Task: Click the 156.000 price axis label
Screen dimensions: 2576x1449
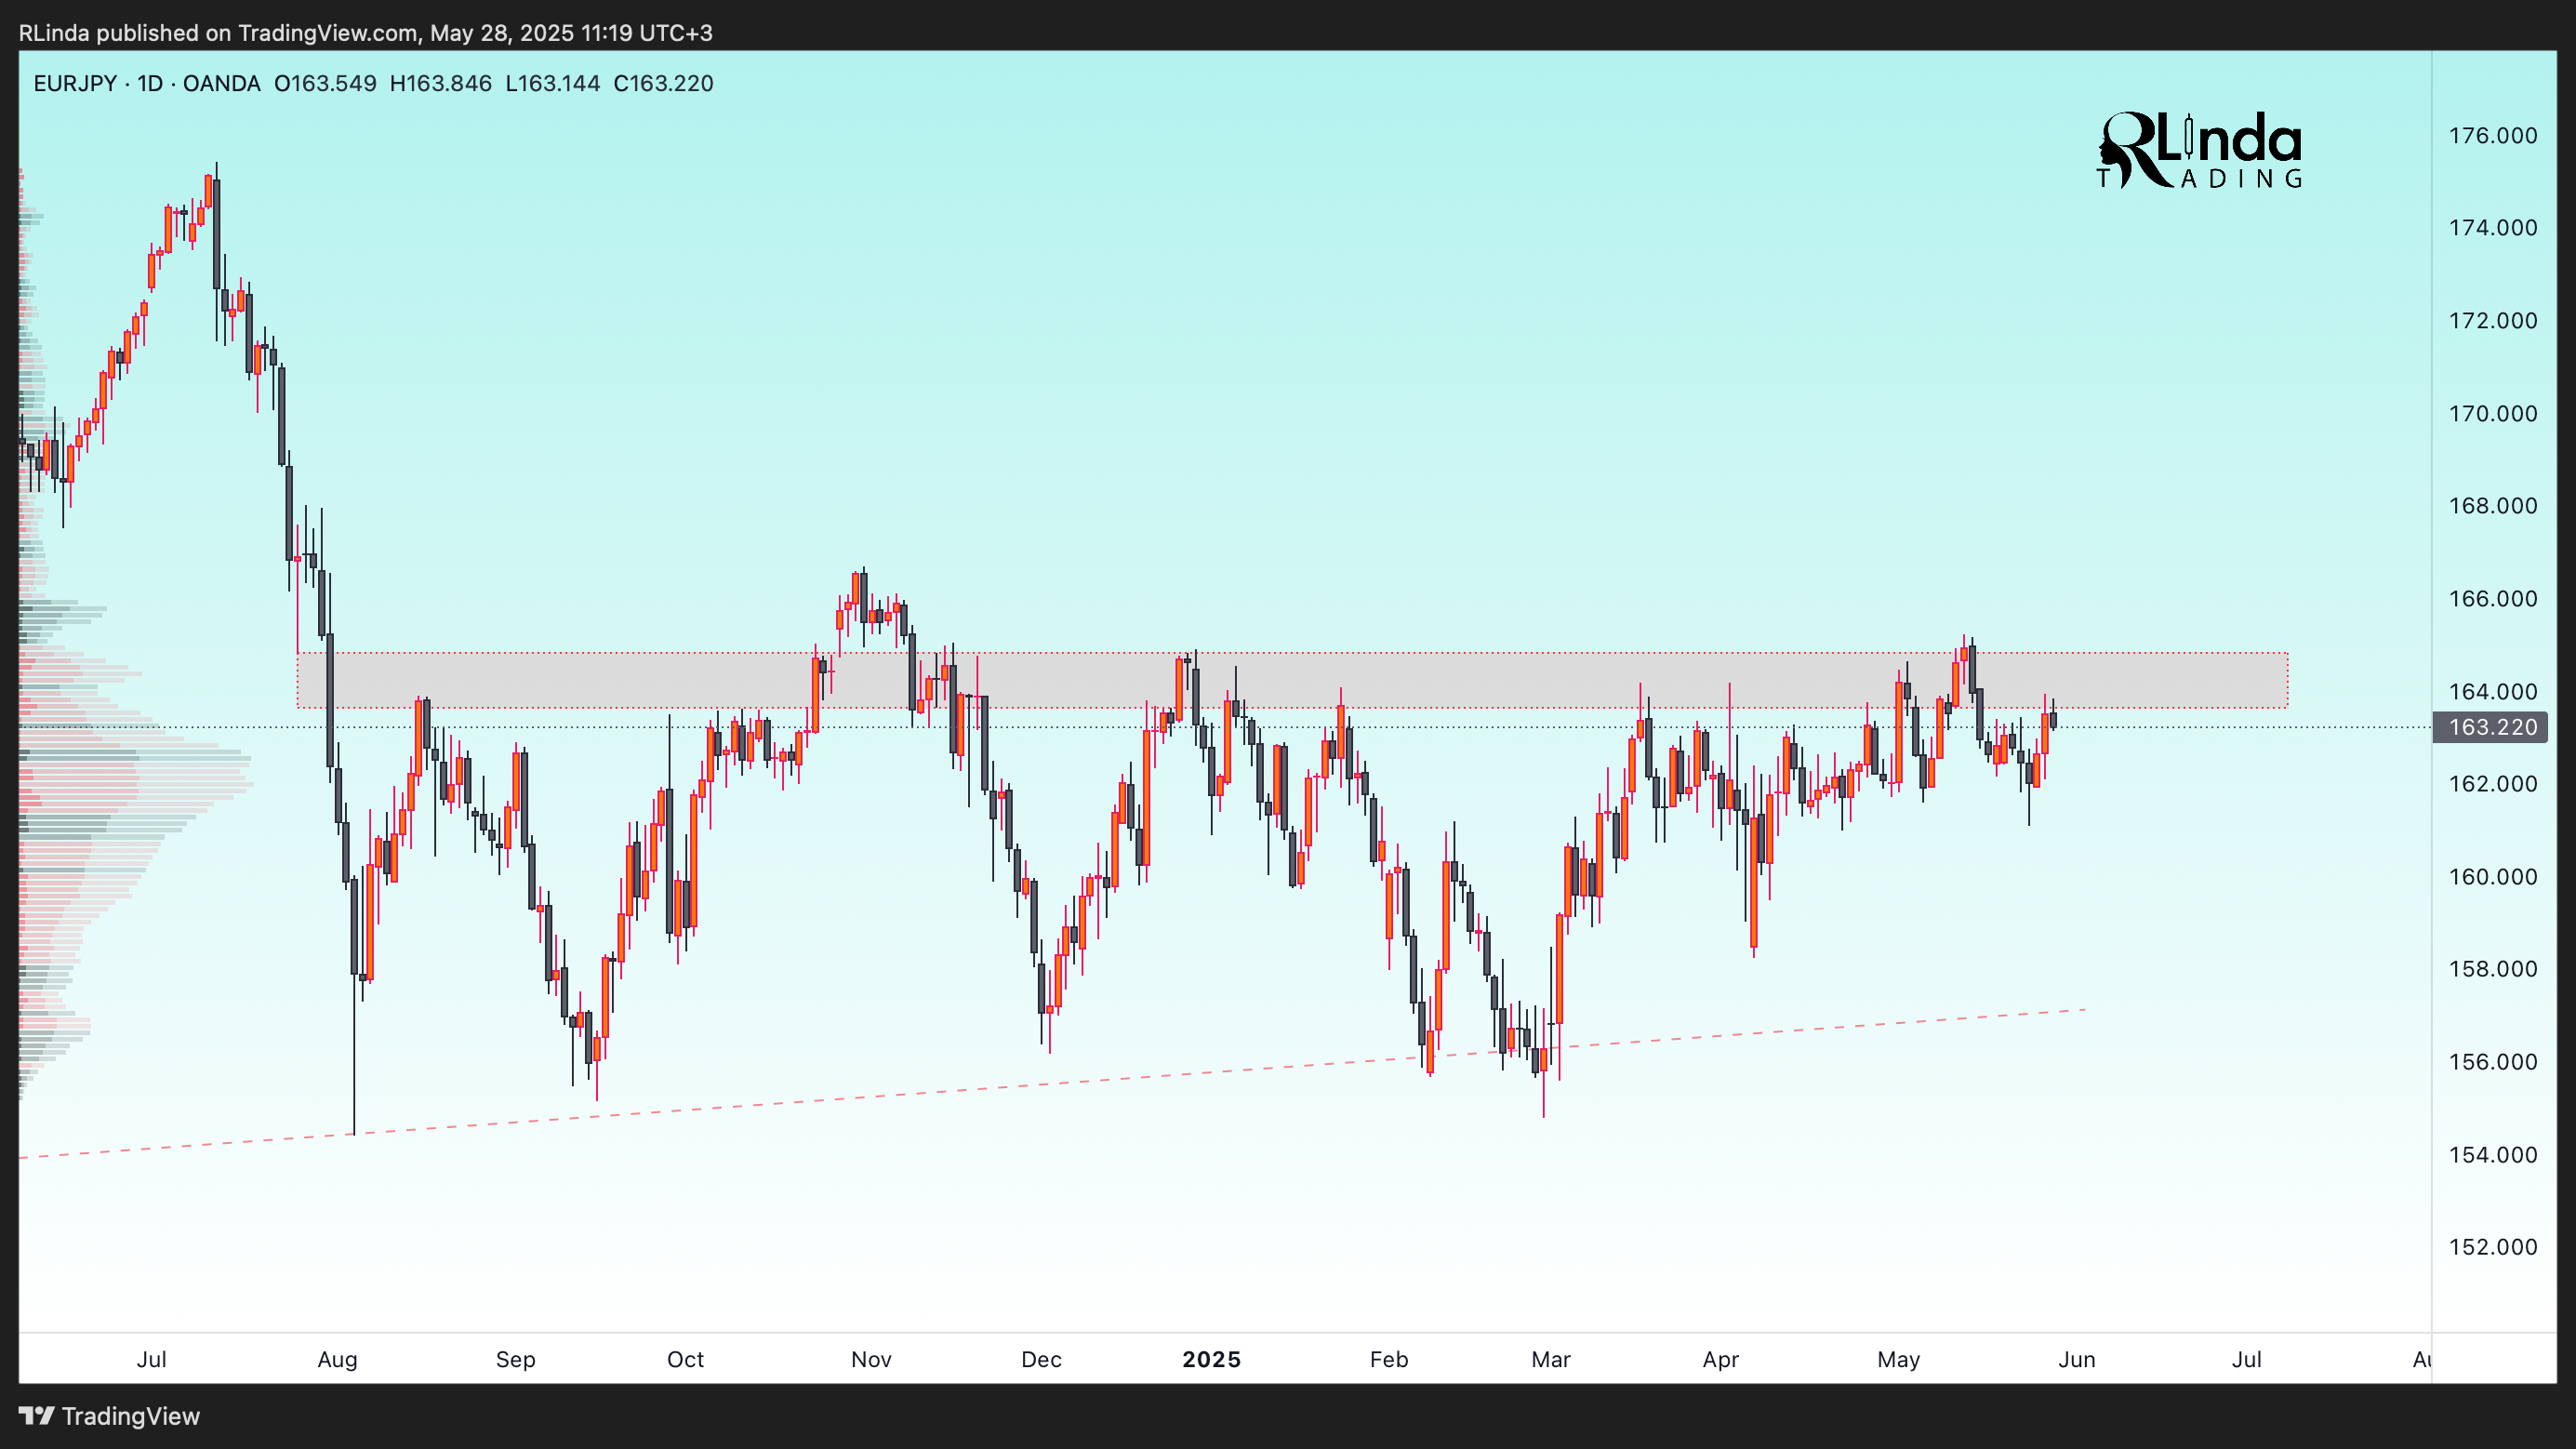Action: click(x=2492, y=1062)
